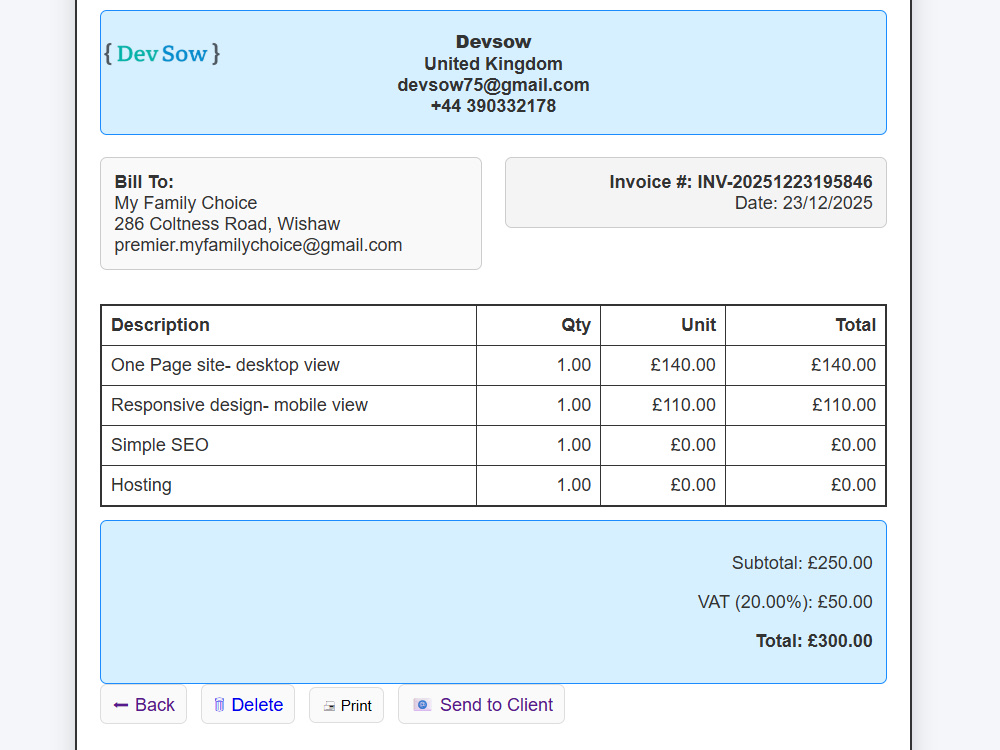Click the date 23/12/2025

pos(827,203)
